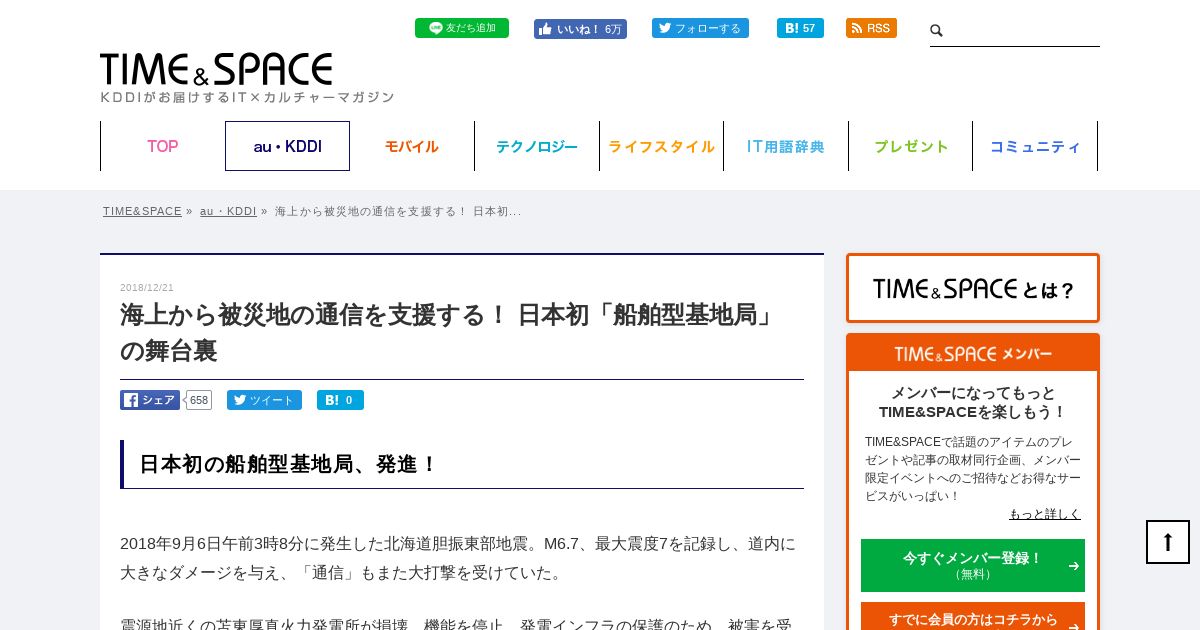The width and height of the screenshot is (1200, 630).
Task: Open the コミュニティ navigation tab
Action: click(1035, 146)
